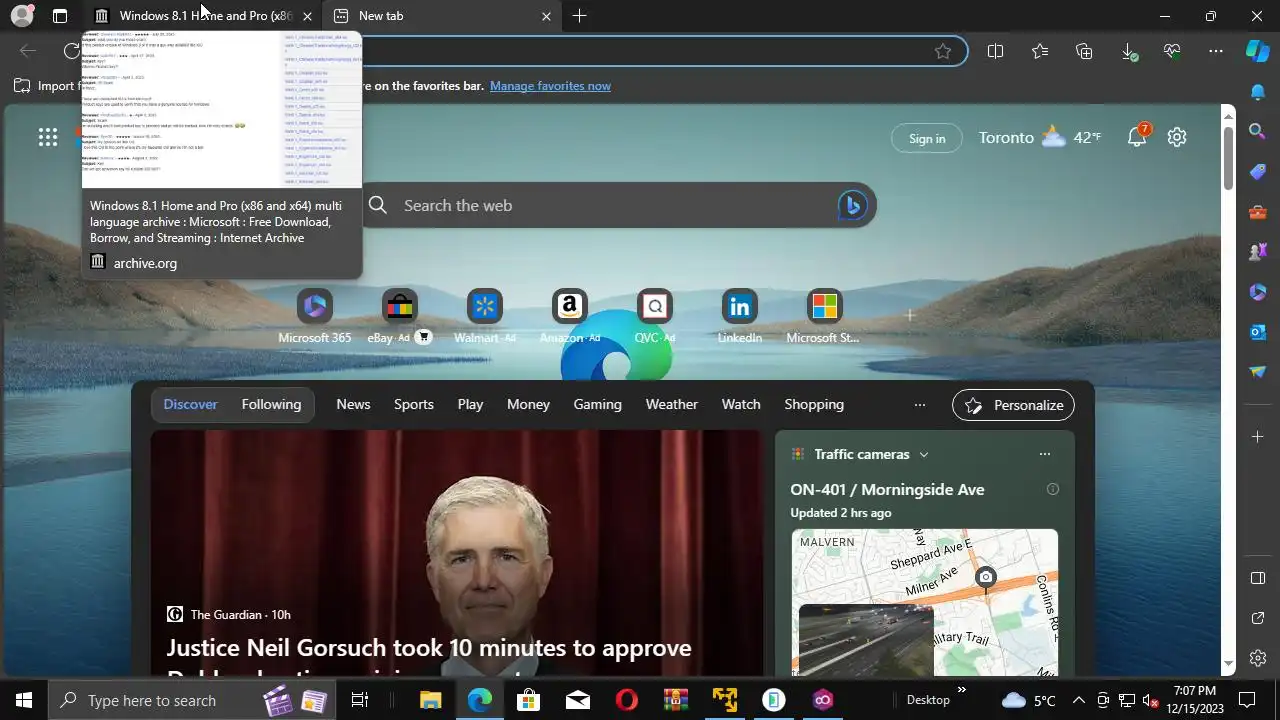Open the Watch category
The image size is (1280, 720).
point(741,405)
